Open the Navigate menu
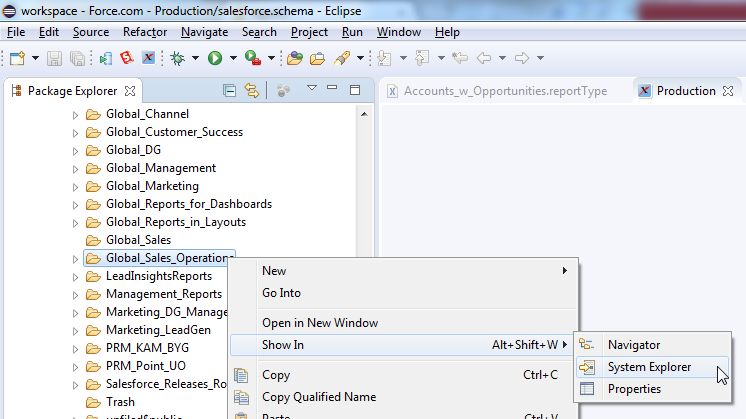Screen dimensions: 746x419 204,32
